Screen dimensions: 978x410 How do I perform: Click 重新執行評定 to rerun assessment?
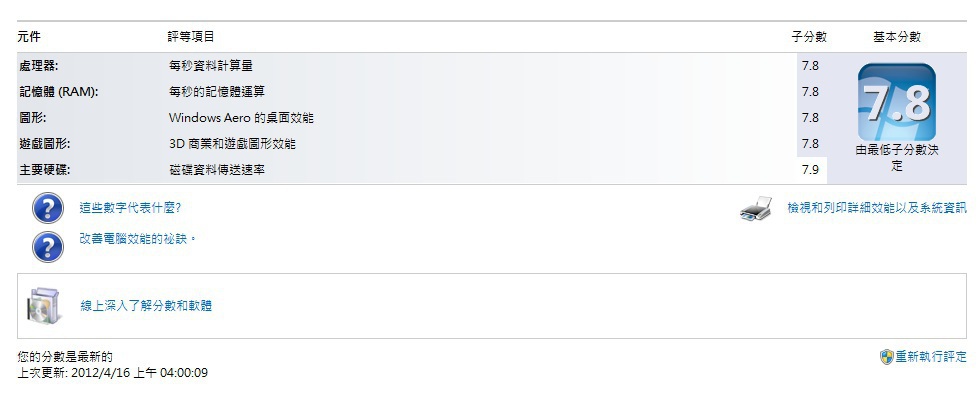tap(930, 356)
